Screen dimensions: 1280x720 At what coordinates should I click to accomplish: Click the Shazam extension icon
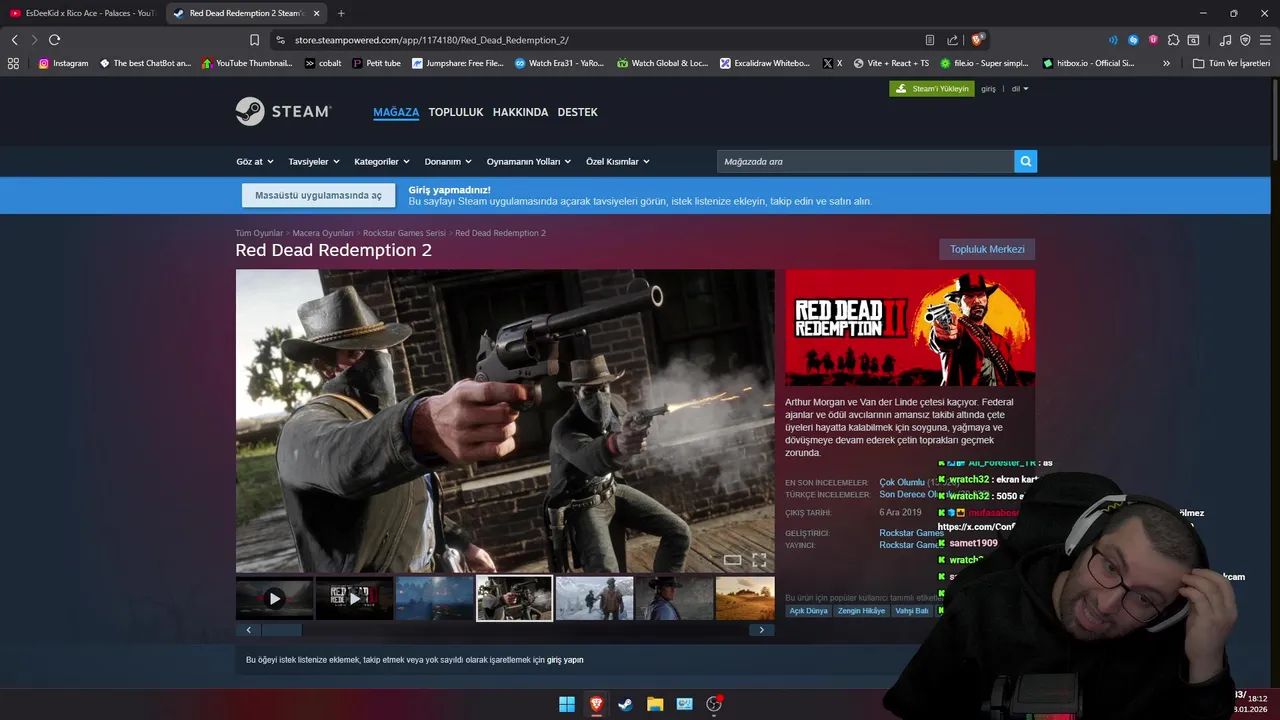click(x=1133, y=40)
